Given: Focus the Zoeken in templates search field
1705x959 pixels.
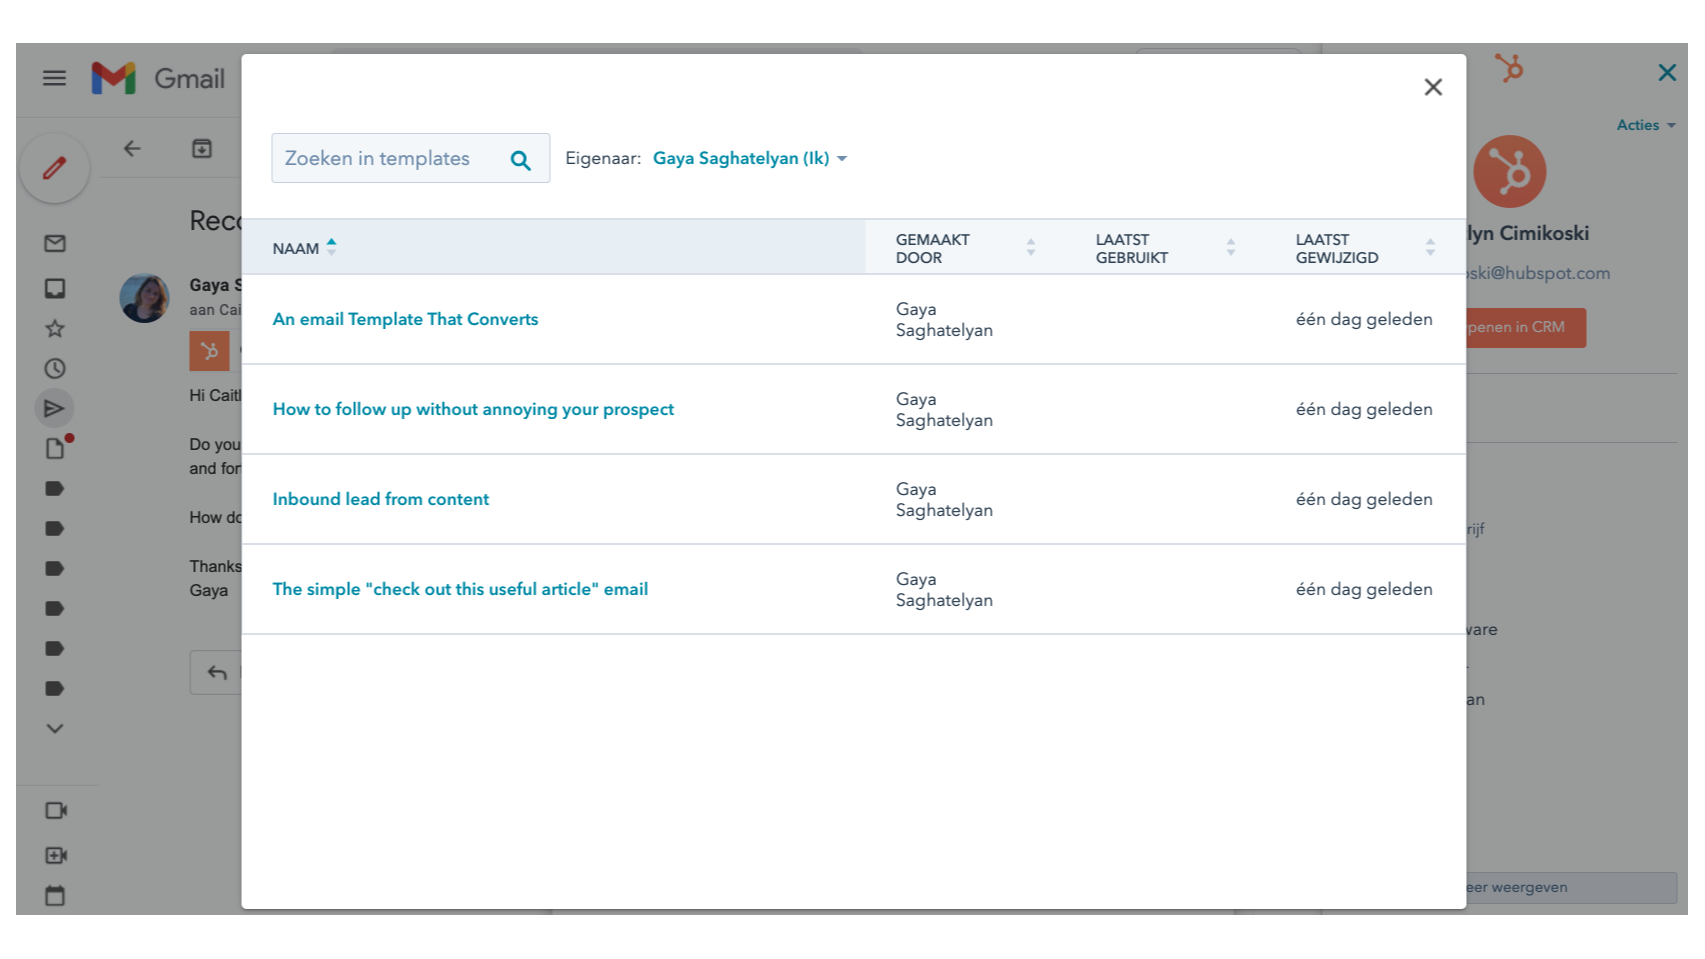Looking at the screenshot, I should [410, 158].
